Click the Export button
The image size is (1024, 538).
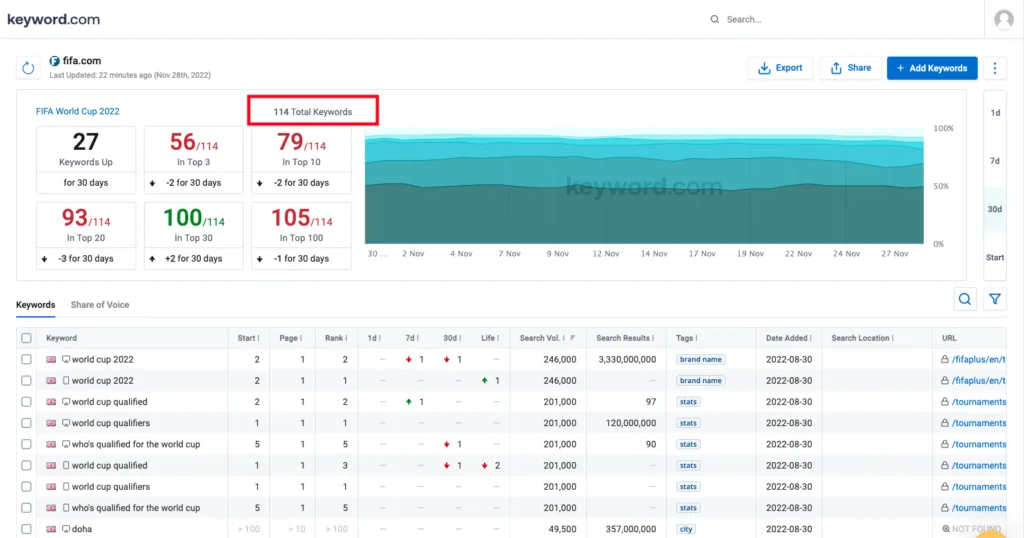780,68
